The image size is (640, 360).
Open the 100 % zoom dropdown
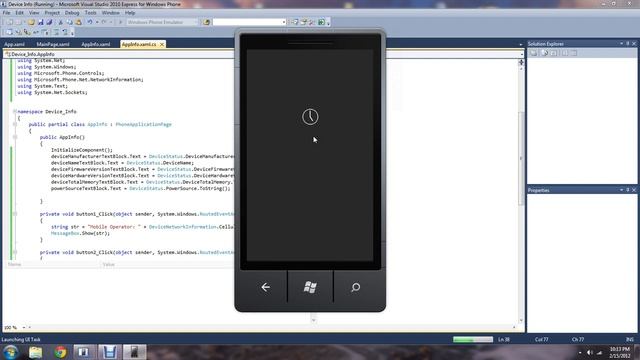coord(24,327)
